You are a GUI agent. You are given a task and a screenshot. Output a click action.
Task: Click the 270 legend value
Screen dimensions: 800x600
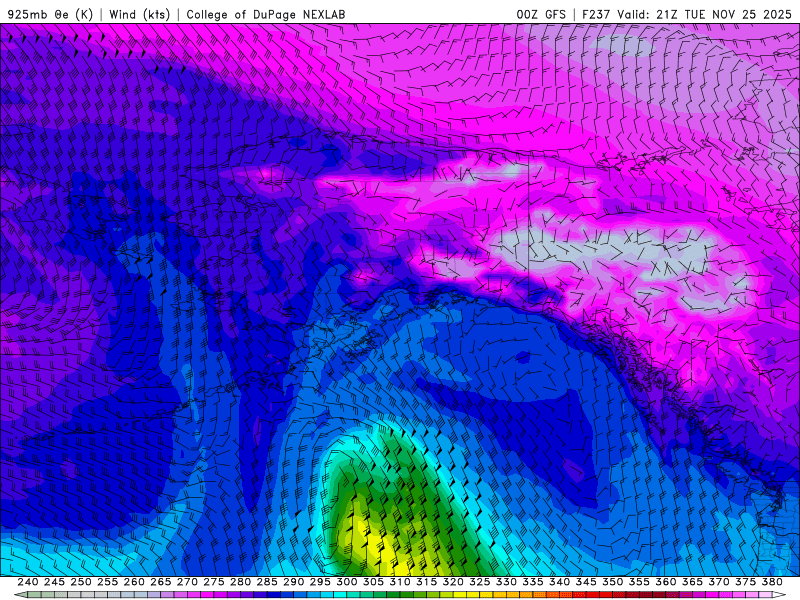[187, 582]
